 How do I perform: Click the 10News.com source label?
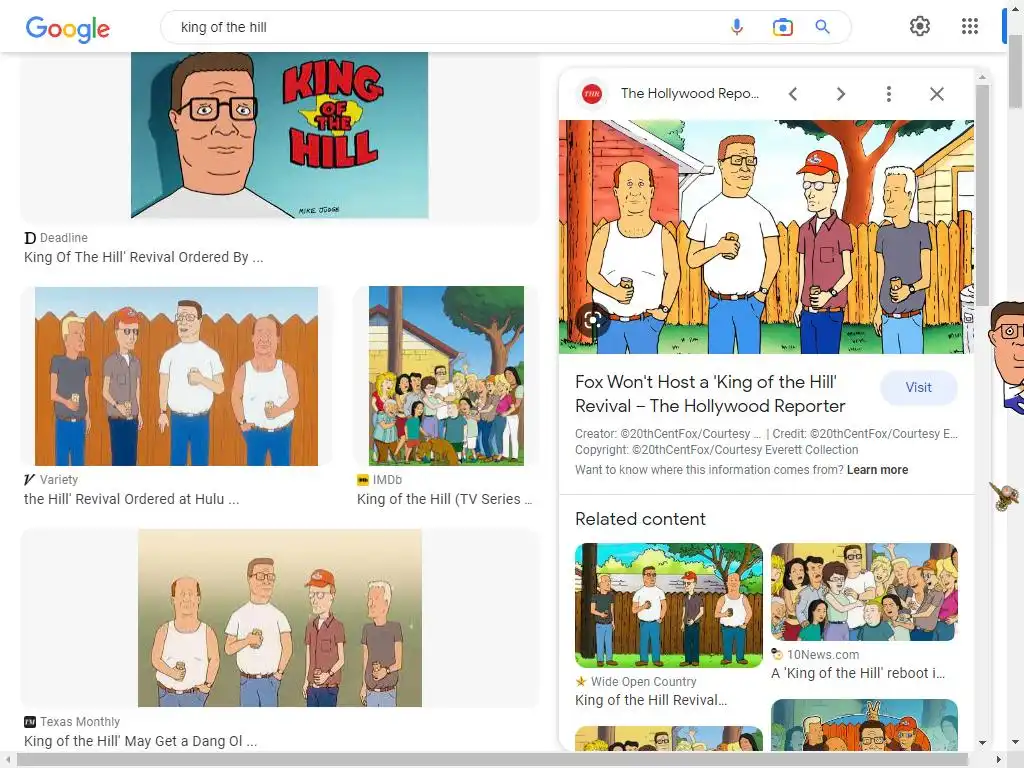823,654
